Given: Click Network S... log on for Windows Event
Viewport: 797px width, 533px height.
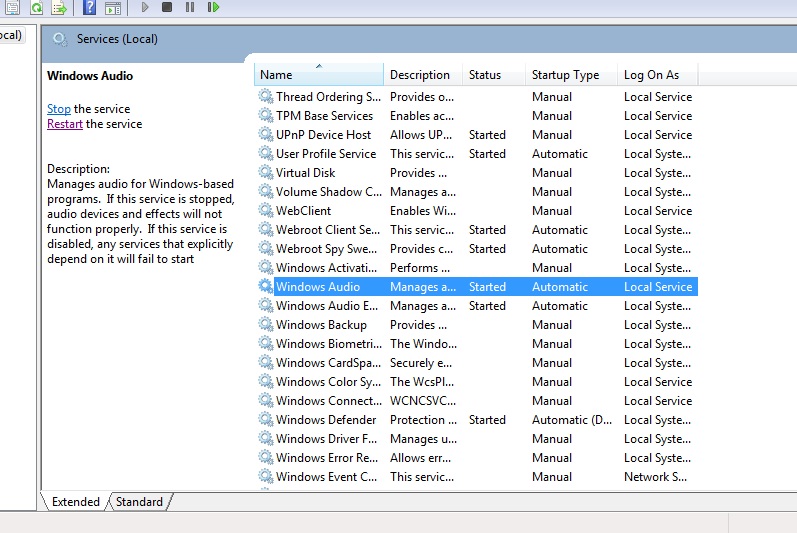Looking at the screenshot, I should click(x=655, y=477).
